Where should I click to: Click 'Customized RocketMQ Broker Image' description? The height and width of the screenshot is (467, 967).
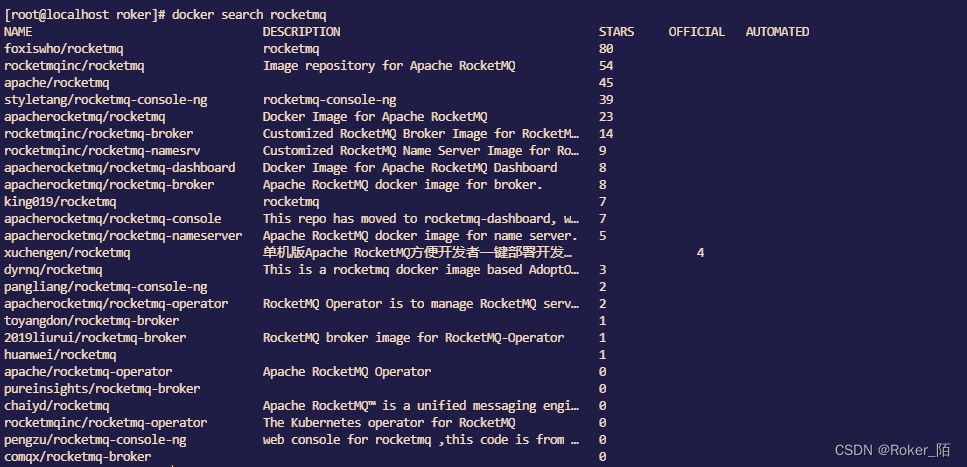coord(421,133)
